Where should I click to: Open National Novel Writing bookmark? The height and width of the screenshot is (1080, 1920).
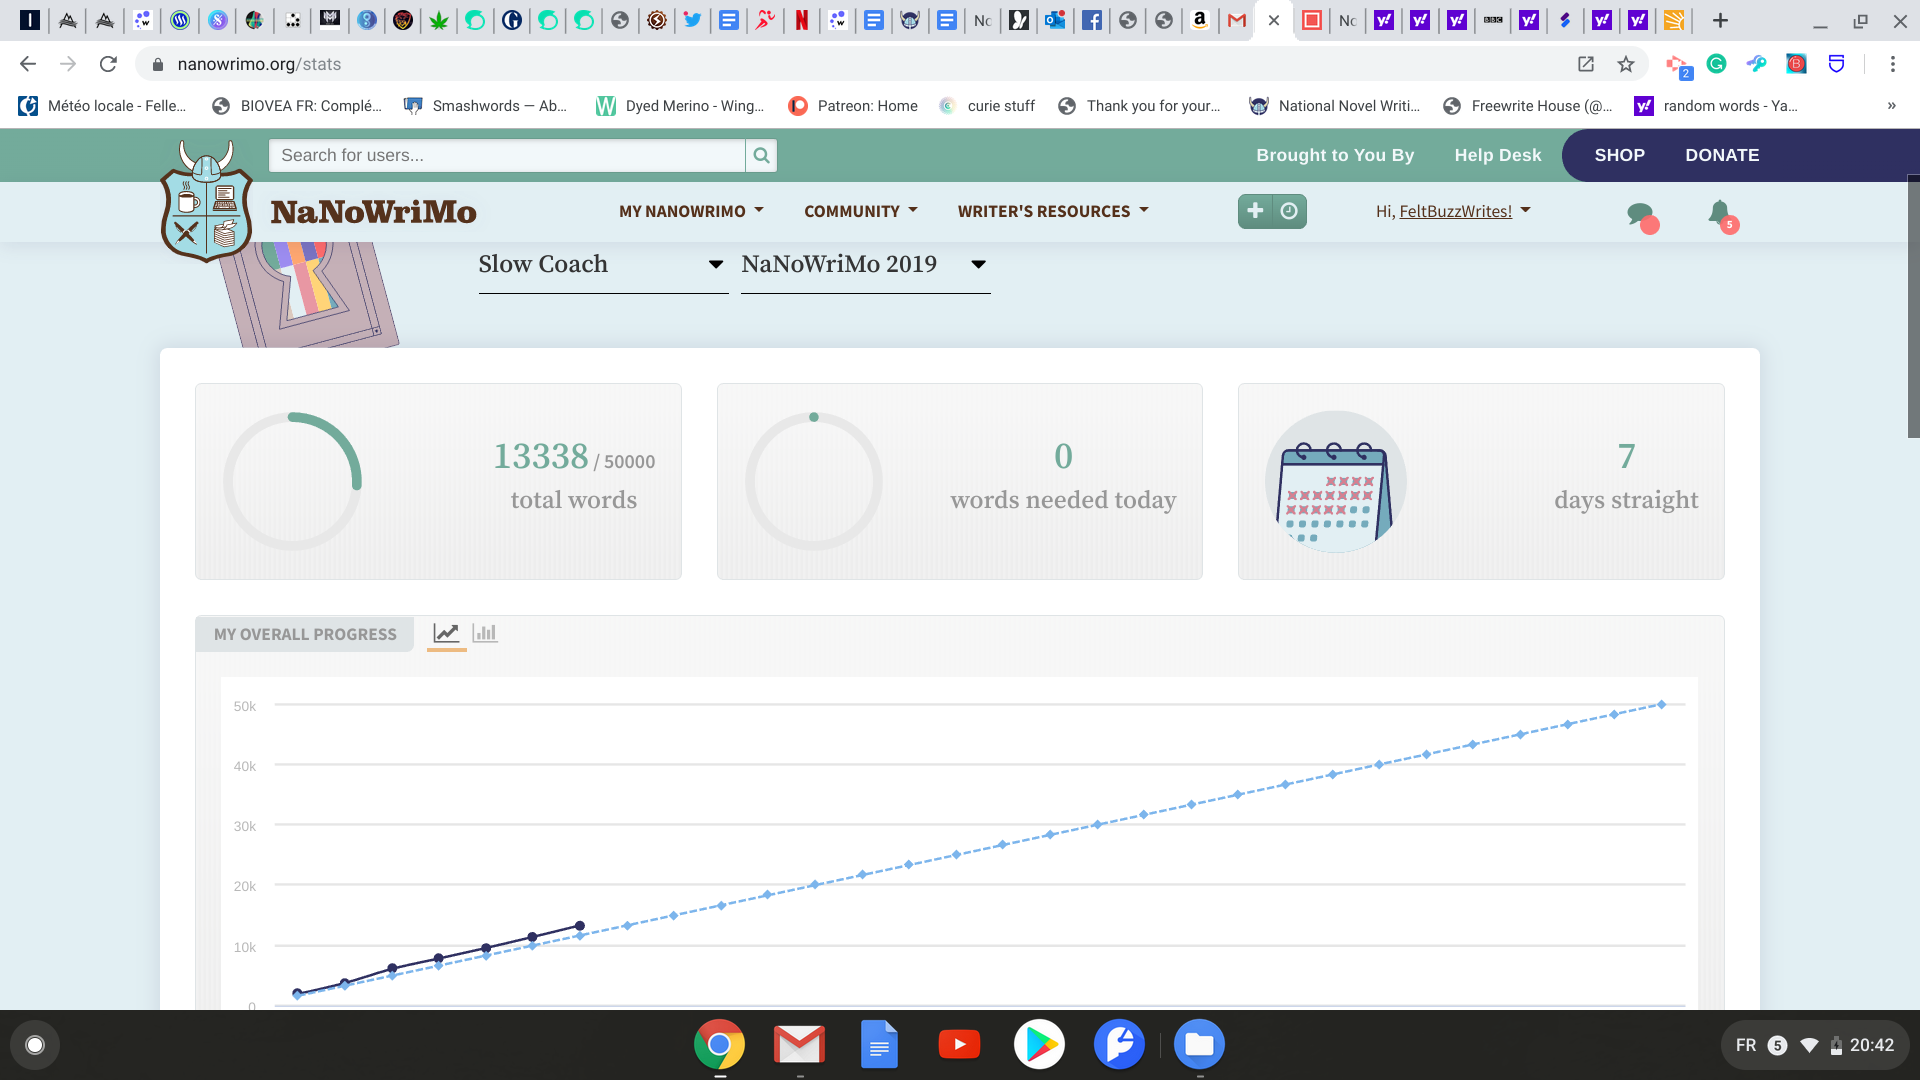tap(1335, 105)
